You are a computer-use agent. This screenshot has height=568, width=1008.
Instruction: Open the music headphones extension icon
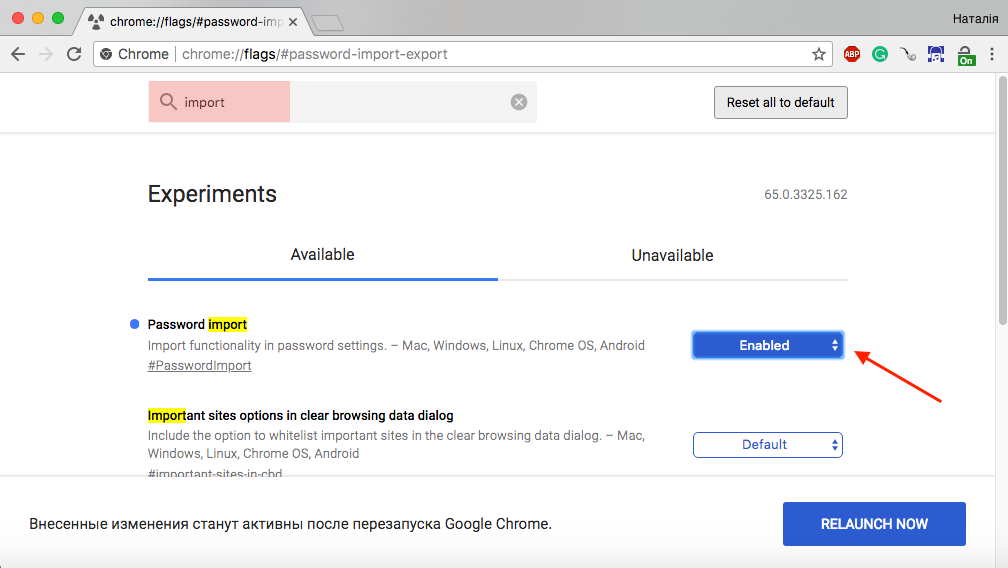936,54
